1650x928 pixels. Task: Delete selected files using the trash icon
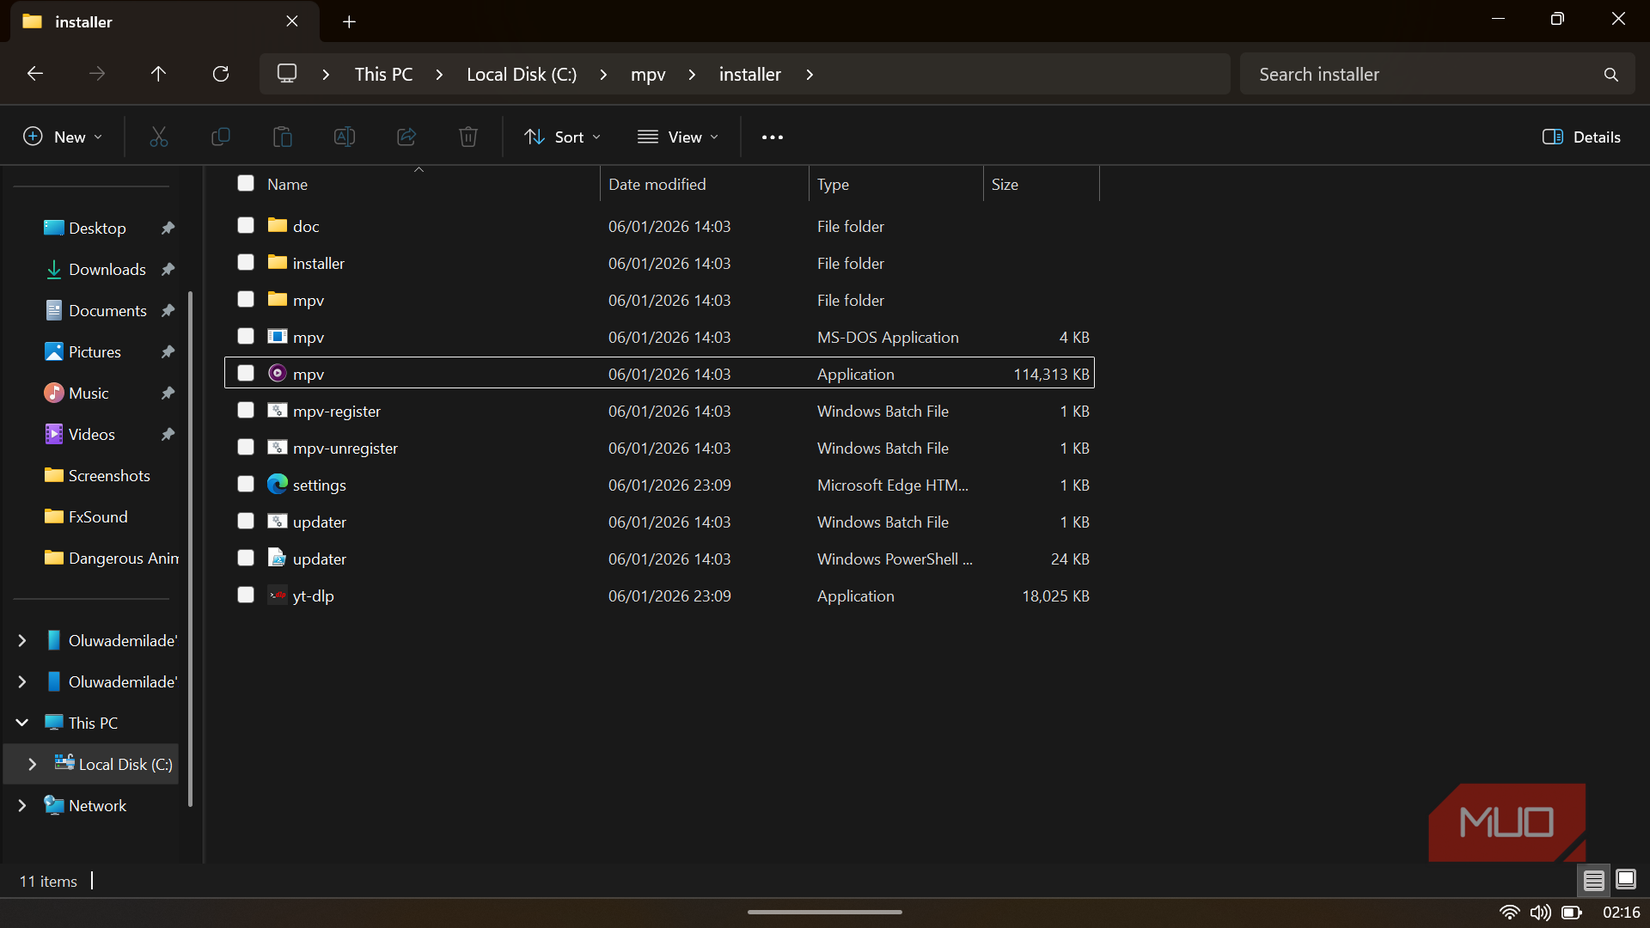click(468, 136)
